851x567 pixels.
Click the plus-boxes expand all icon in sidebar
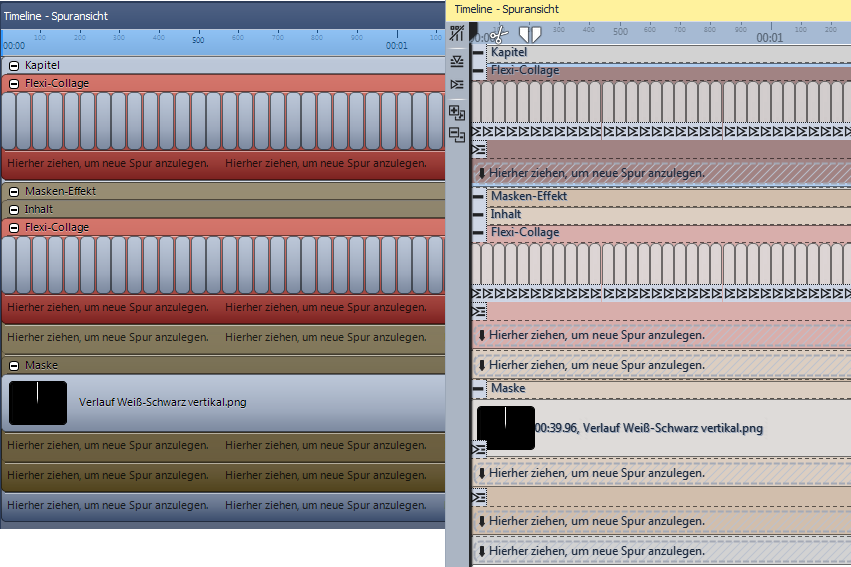457,112
